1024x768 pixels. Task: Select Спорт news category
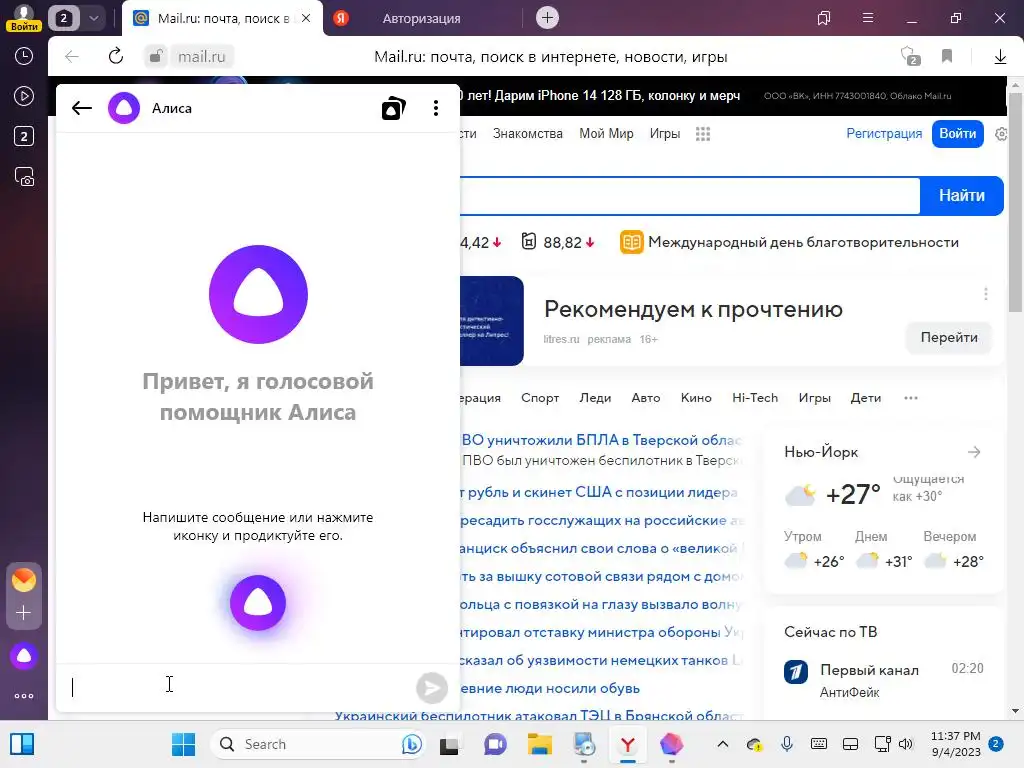point(540,398)
